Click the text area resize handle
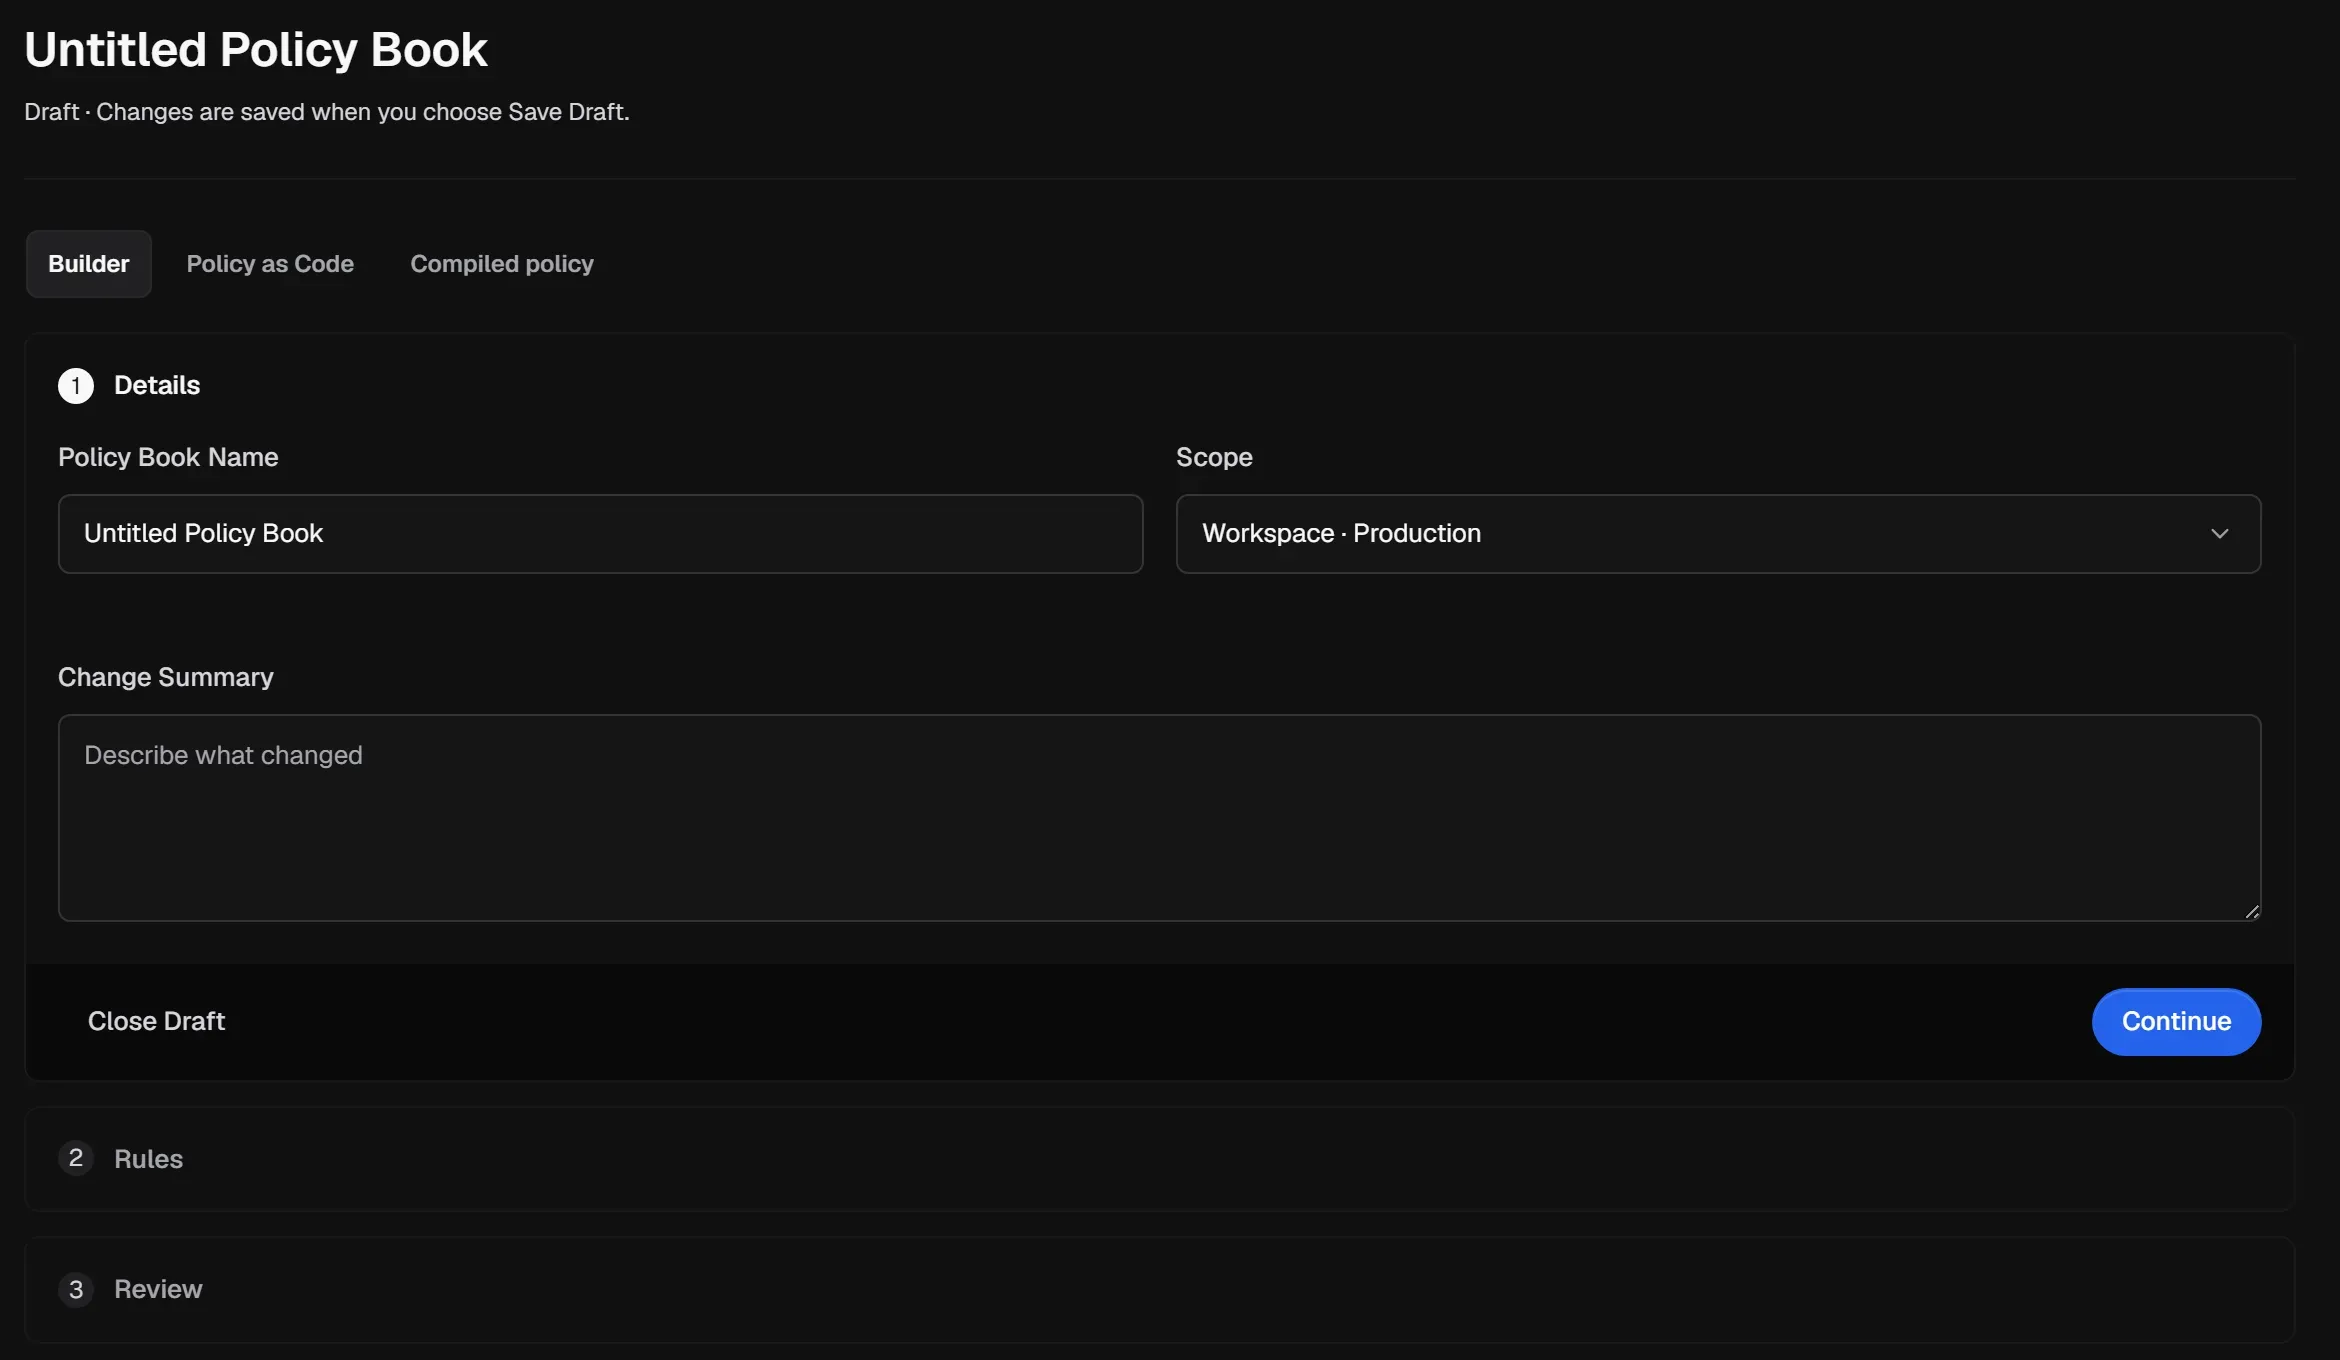This screenshot has width=2340, height=1360. (2252, 911)
